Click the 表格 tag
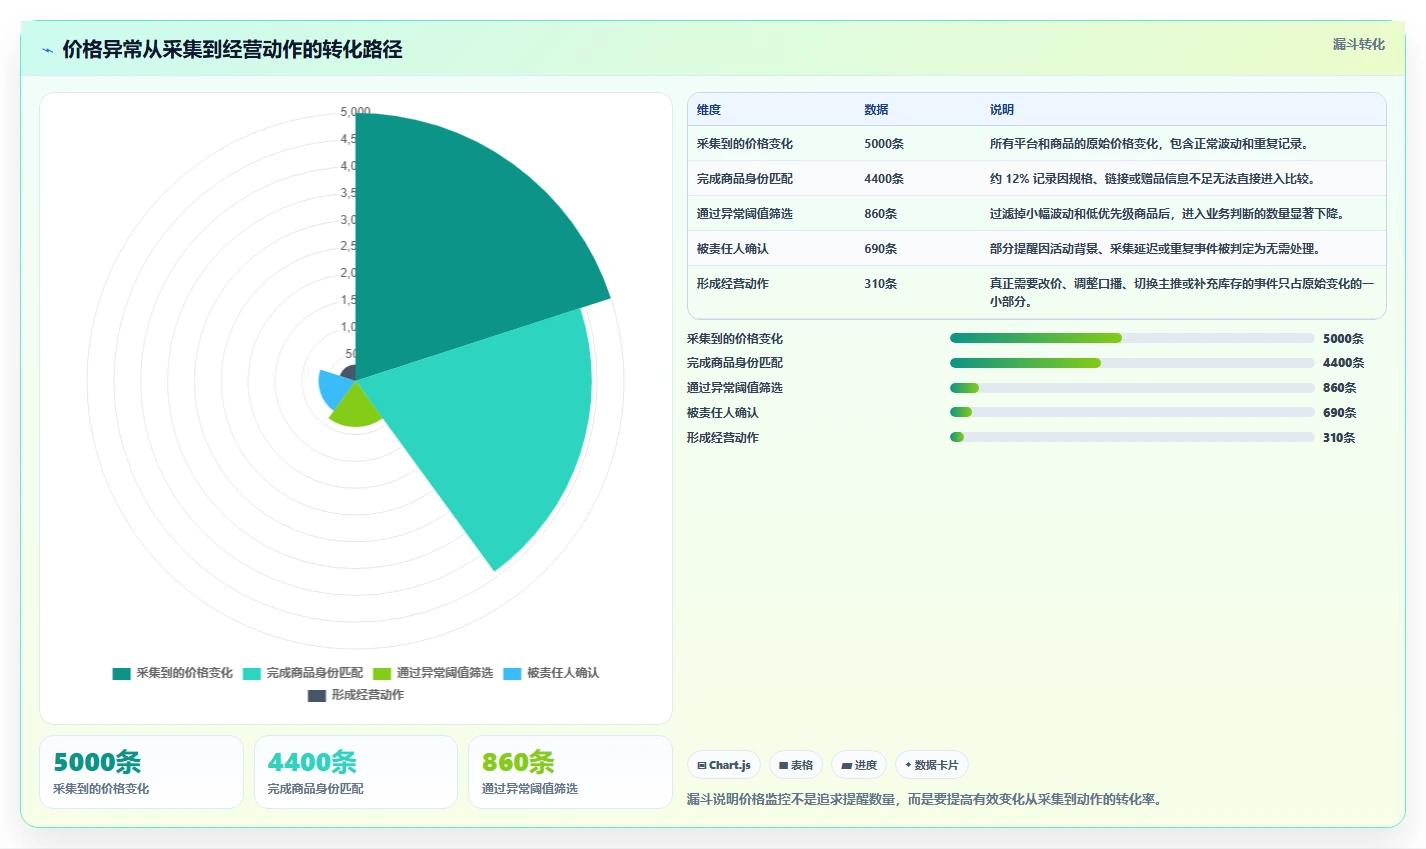1426x849 pixels. pyautogui.click(x=796, y=765)
